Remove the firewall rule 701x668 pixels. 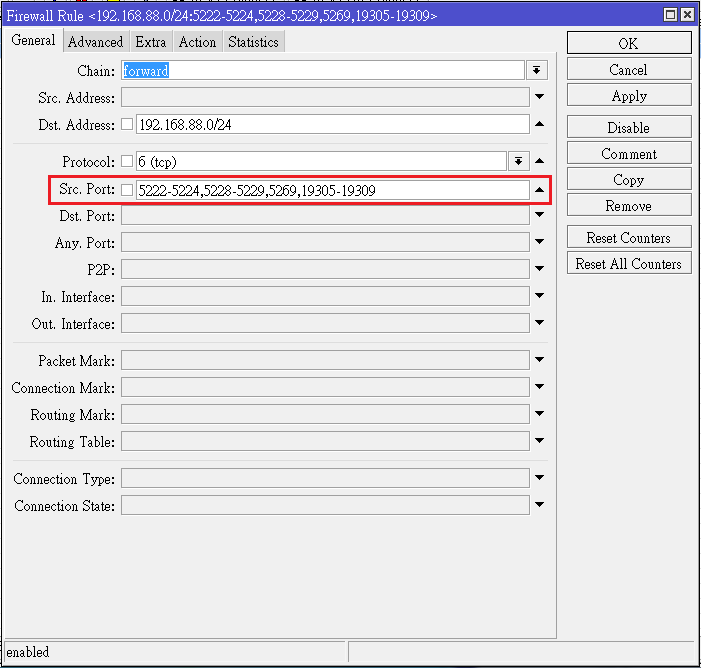click(x=629, y=206)
